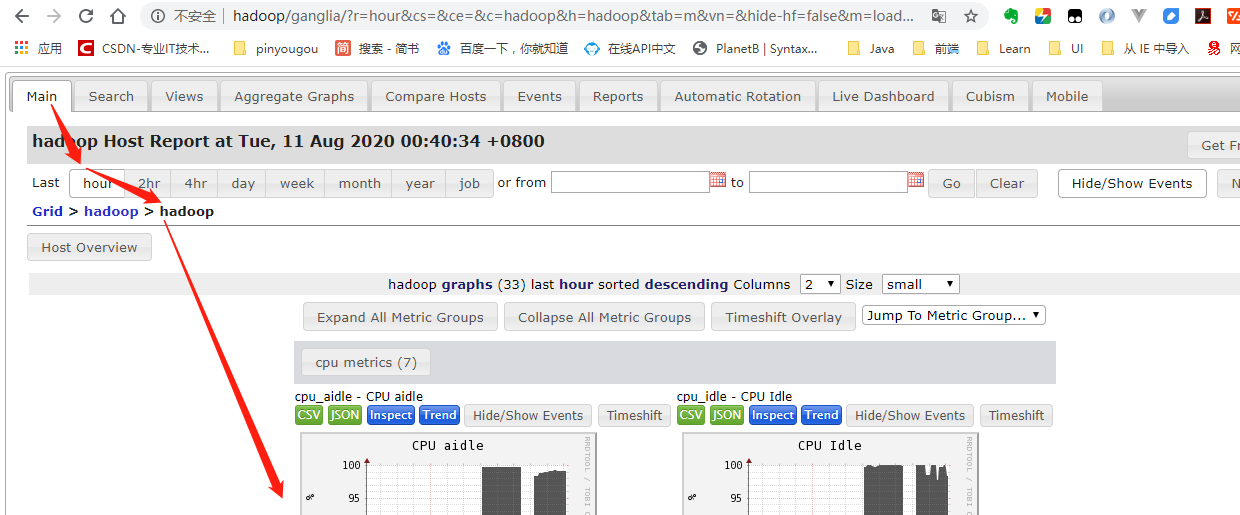Open calendar picker for the from date
1240x515 pixels.
(718, 180)
